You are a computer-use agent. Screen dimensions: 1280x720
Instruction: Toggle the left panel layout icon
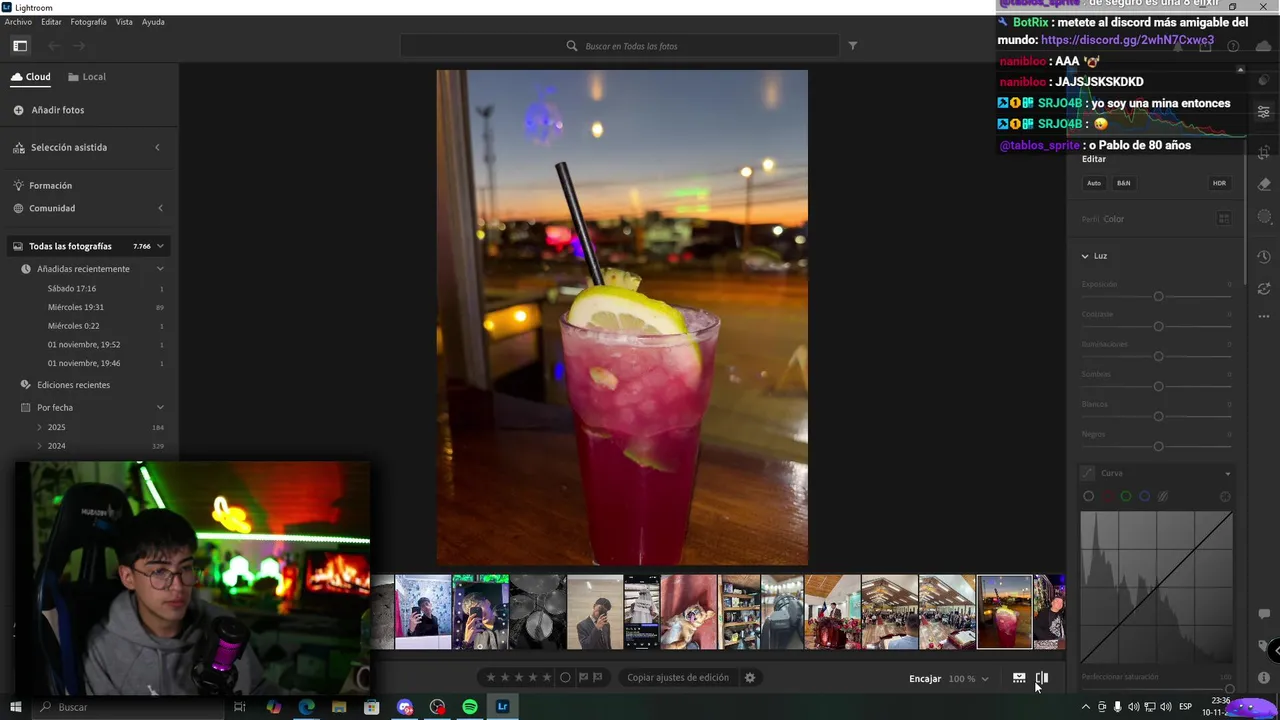[x=20, y=46]
